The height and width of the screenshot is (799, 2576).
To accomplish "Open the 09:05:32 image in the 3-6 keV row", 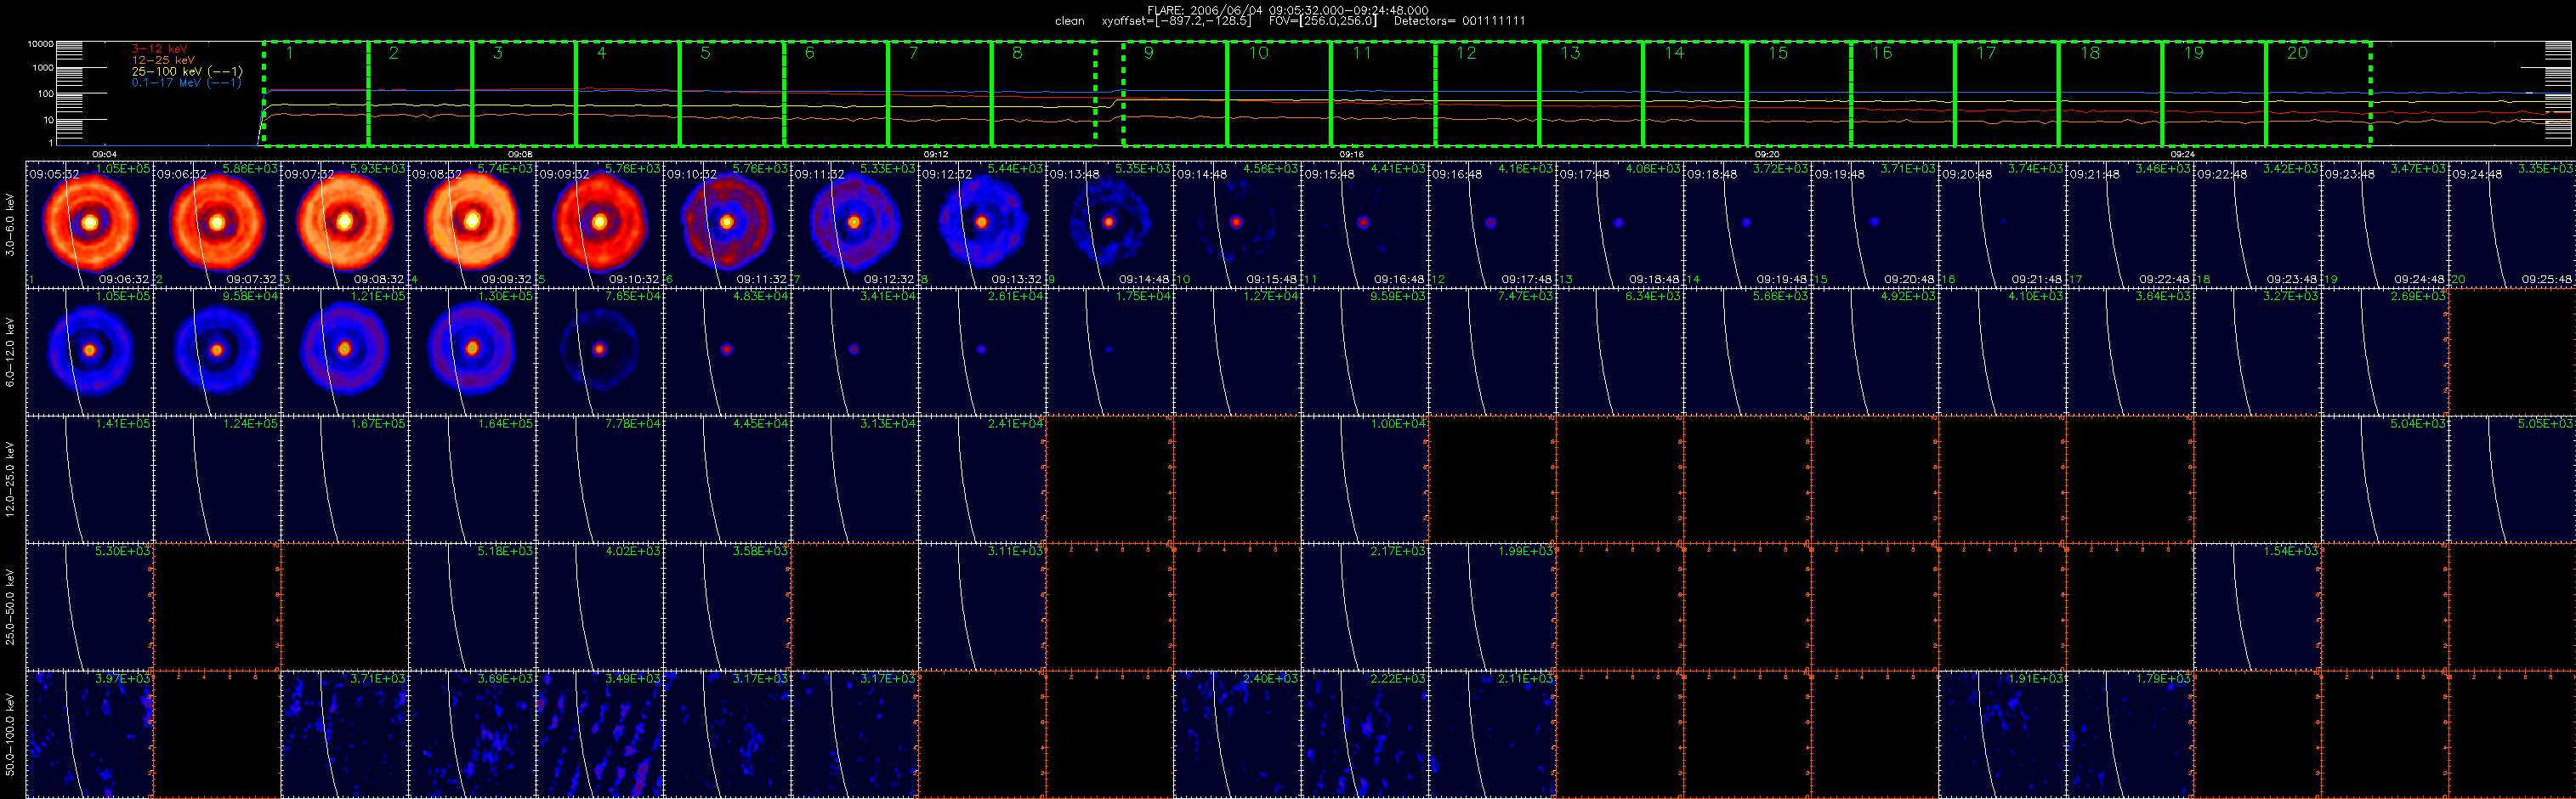I will point(89,224).
